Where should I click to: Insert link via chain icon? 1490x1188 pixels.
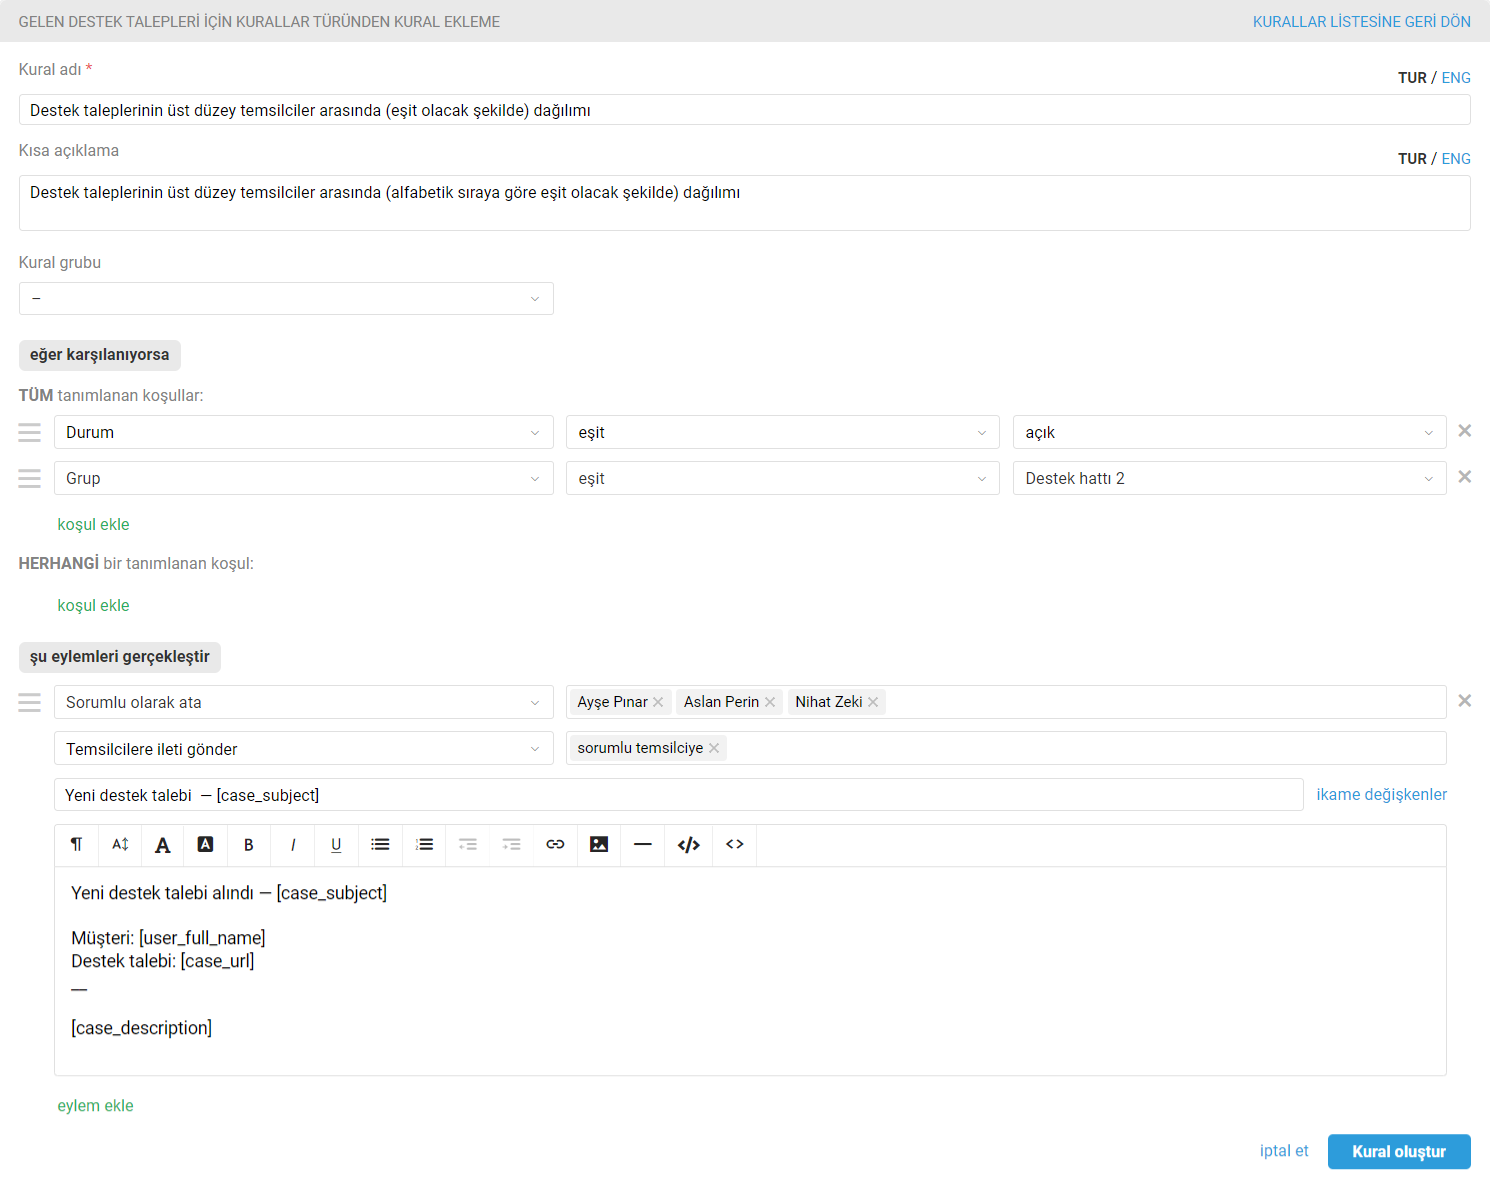tap(555, 845)
